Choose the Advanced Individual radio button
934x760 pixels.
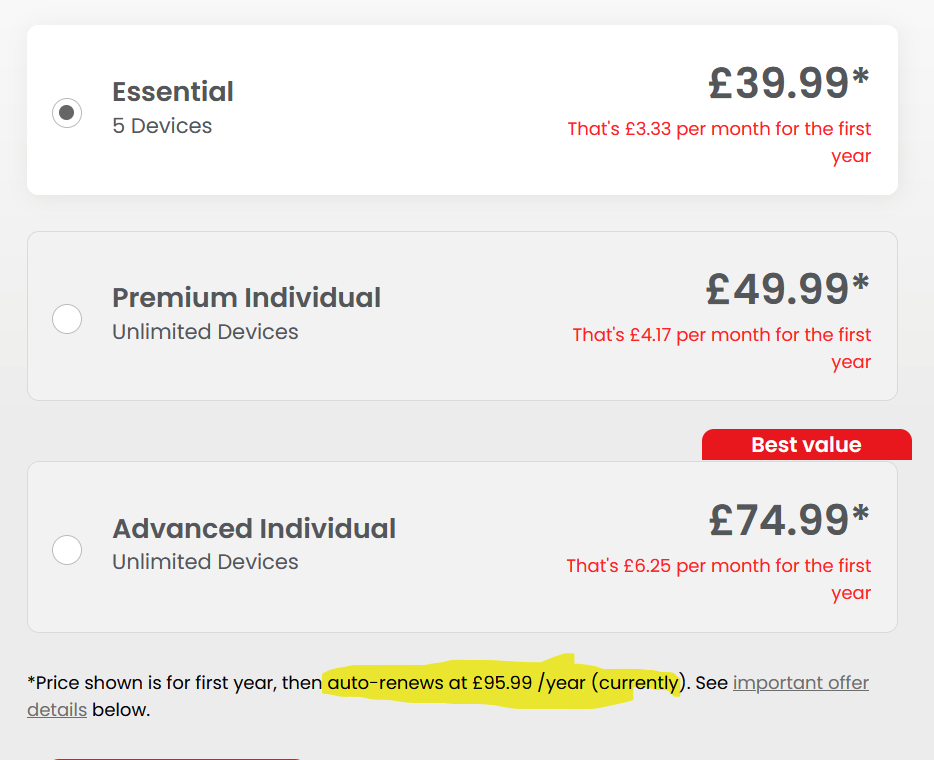pos(67,549)
